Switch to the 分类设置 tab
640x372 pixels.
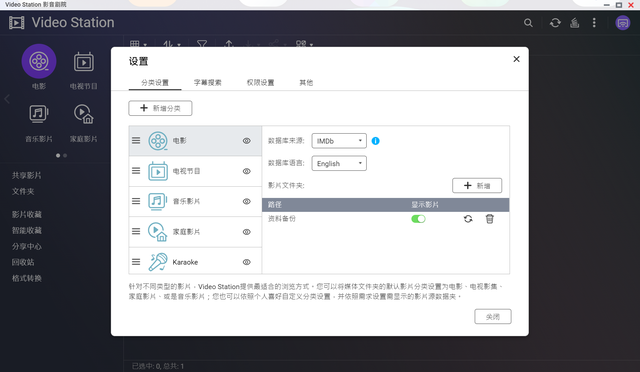(155, 82)
